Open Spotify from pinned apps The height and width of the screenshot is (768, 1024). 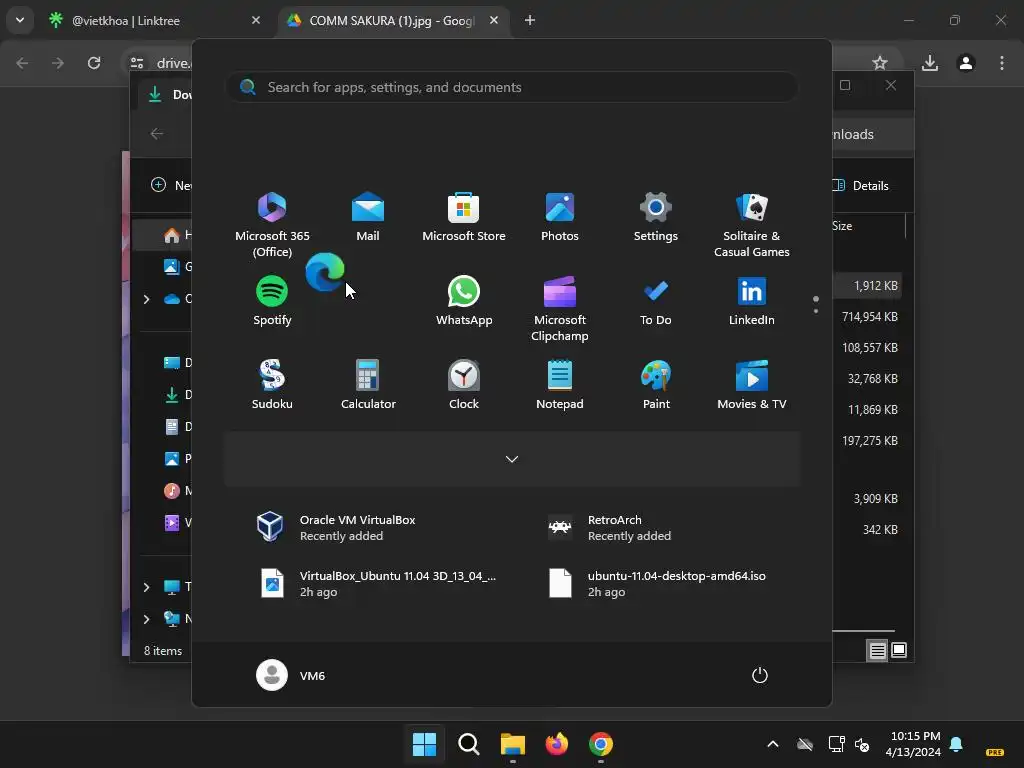(x=272, y=301)
